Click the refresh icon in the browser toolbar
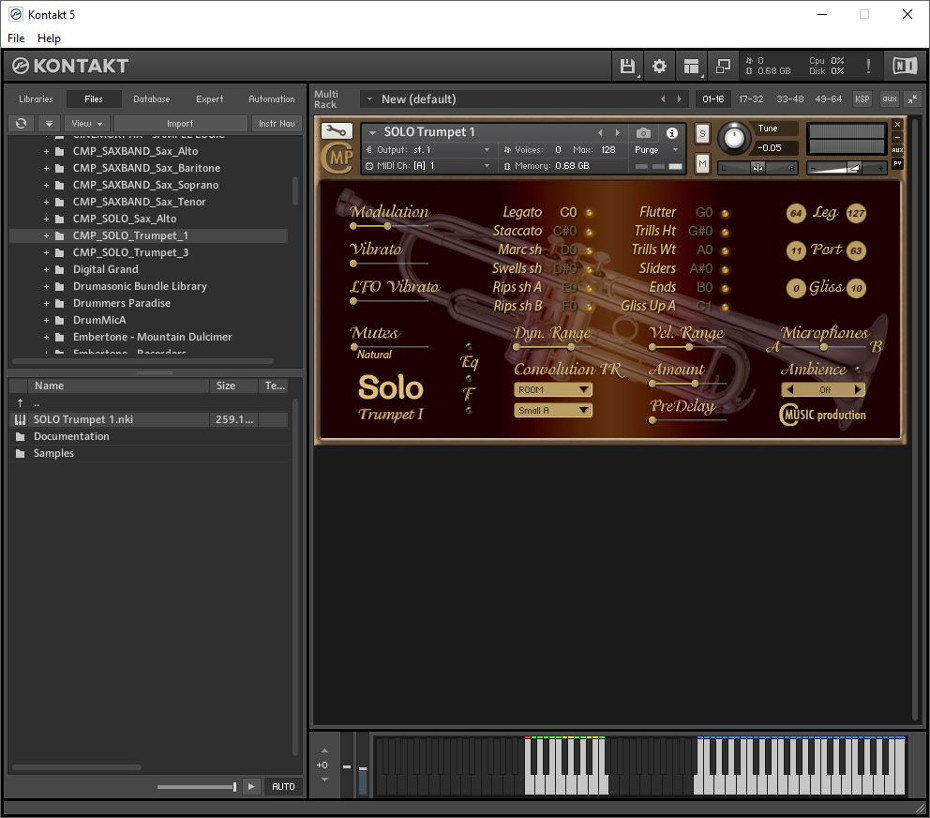The height and width of the screenshot is (818, 930). [21, 123]
